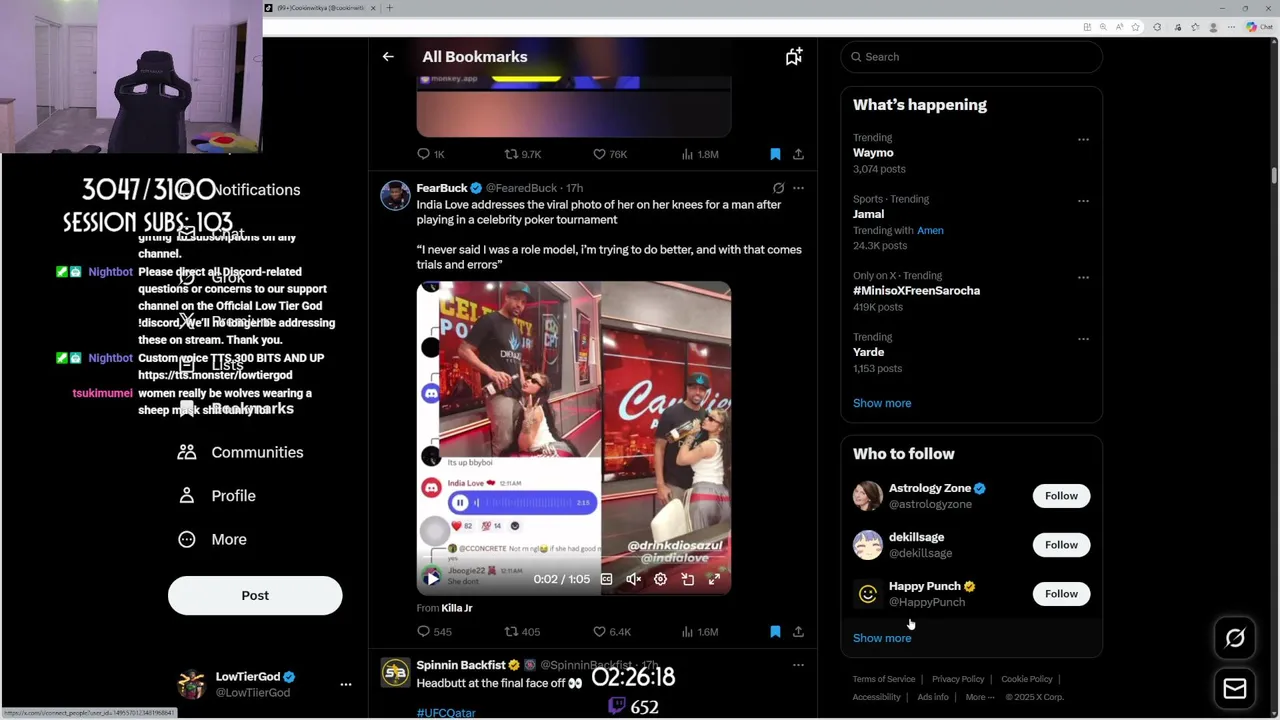Unmute the video player
This screenshot has width=1280, height=720.
(x=633, y=579)
